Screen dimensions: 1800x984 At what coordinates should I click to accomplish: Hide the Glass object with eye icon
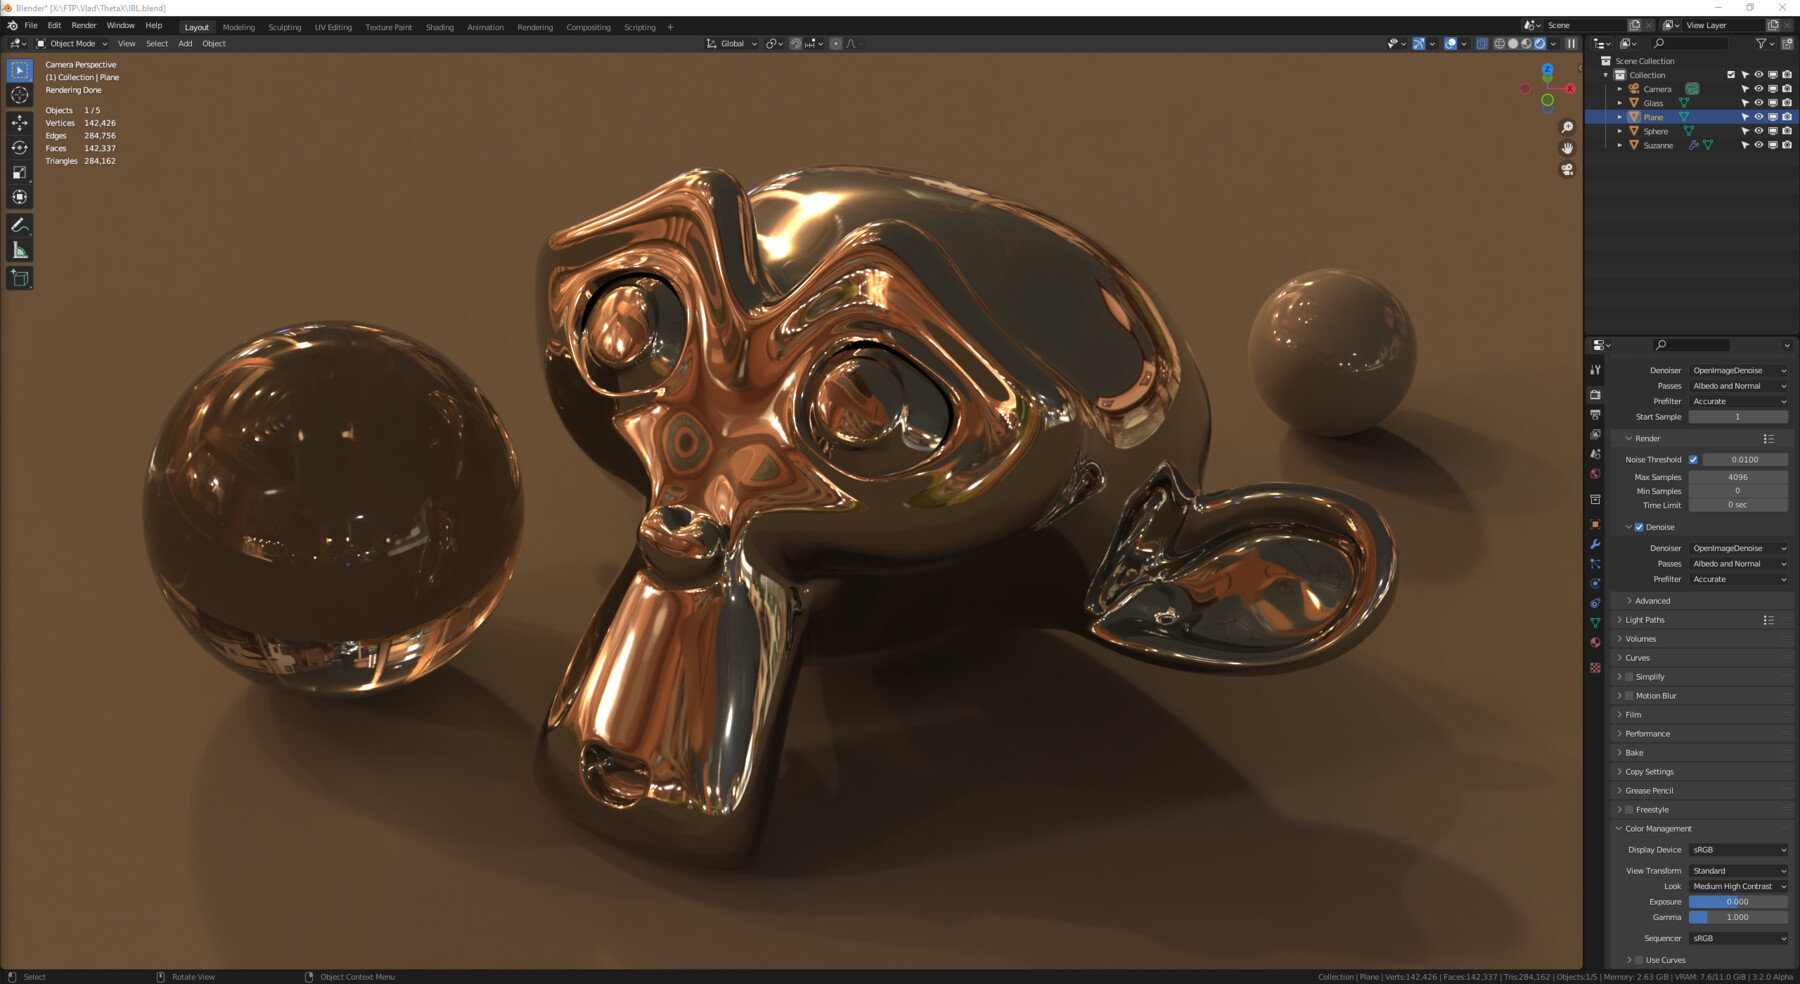tap(1759, 103)
